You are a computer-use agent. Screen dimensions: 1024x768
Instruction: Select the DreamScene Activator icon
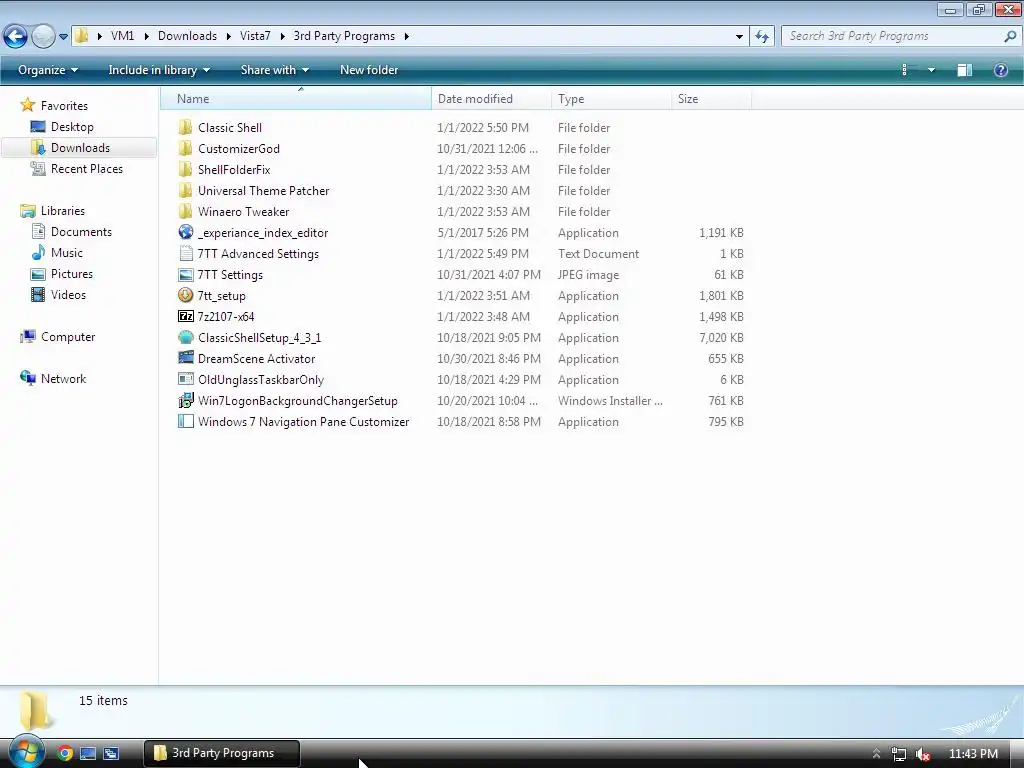click(185, 358)
